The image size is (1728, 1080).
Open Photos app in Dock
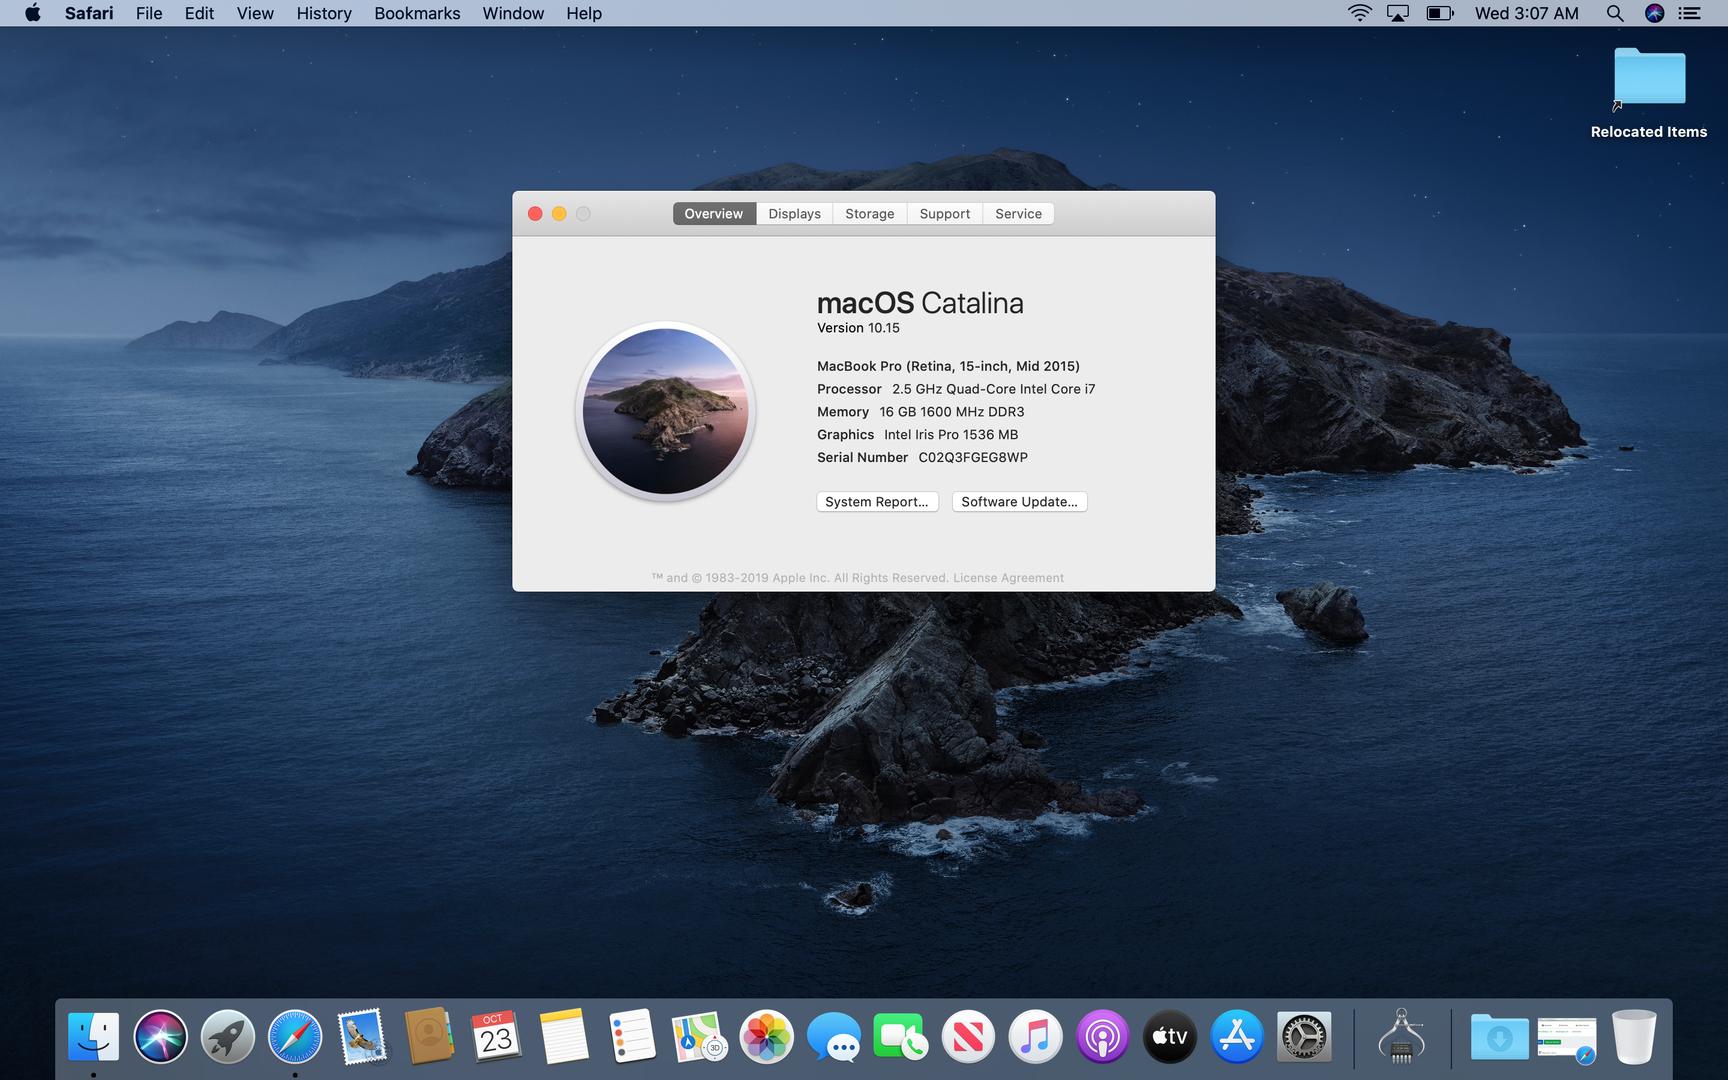(x=766, y=1036)
